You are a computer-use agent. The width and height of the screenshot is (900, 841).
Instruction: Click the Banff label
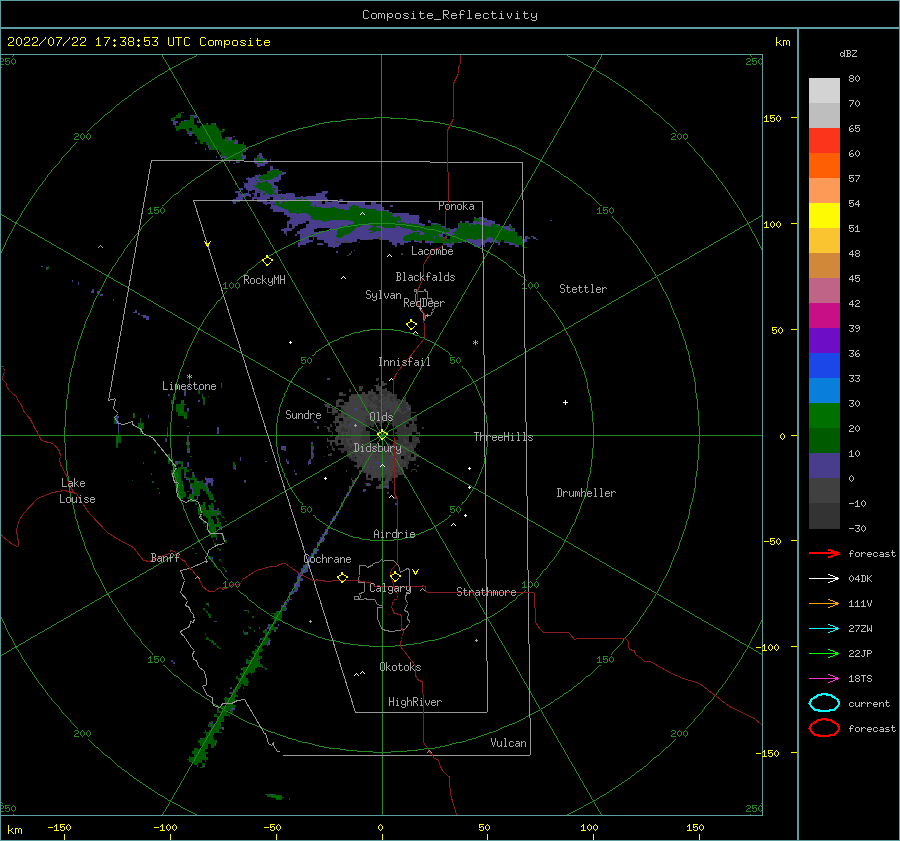click(x=165, y=557)
